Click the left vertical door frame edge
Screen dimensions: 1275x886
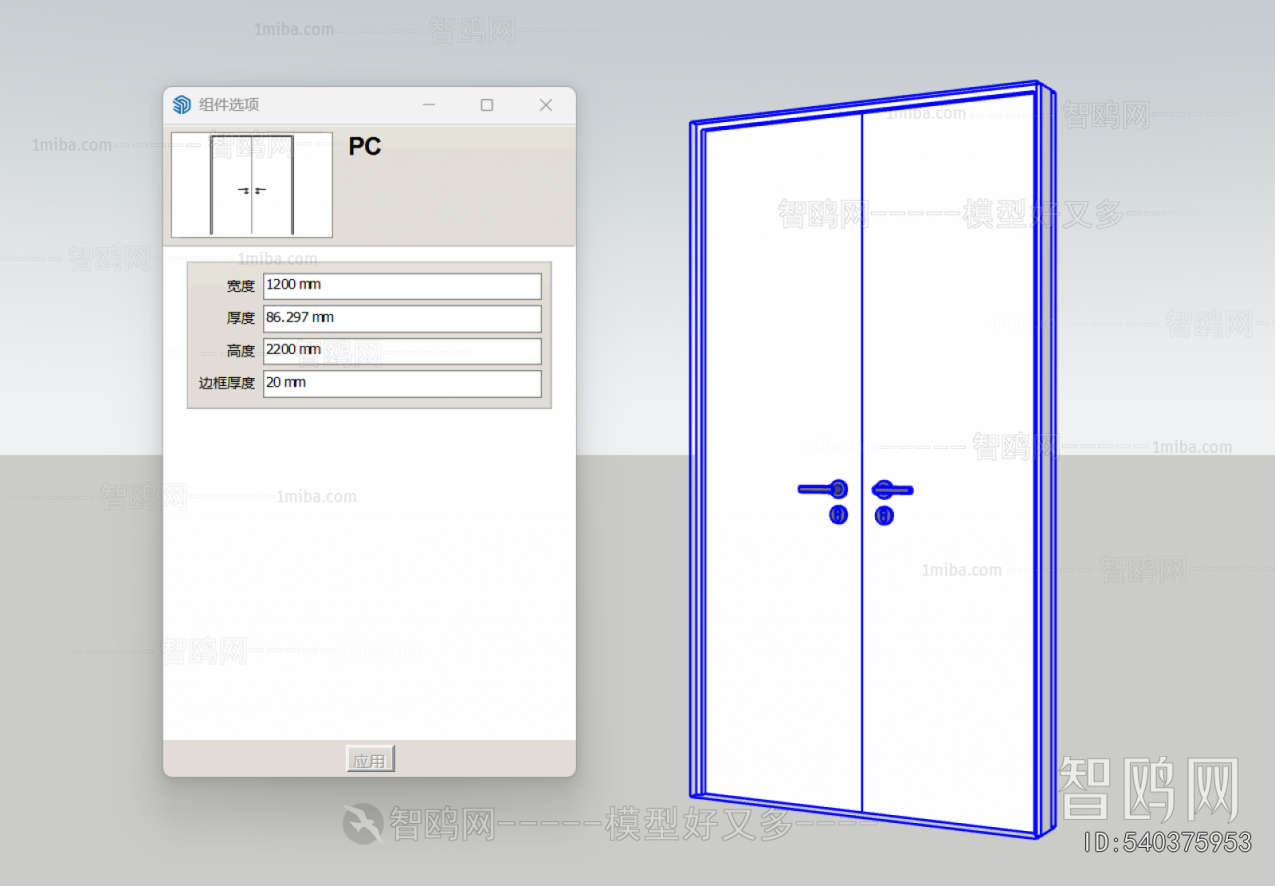(x=697, y=450)
